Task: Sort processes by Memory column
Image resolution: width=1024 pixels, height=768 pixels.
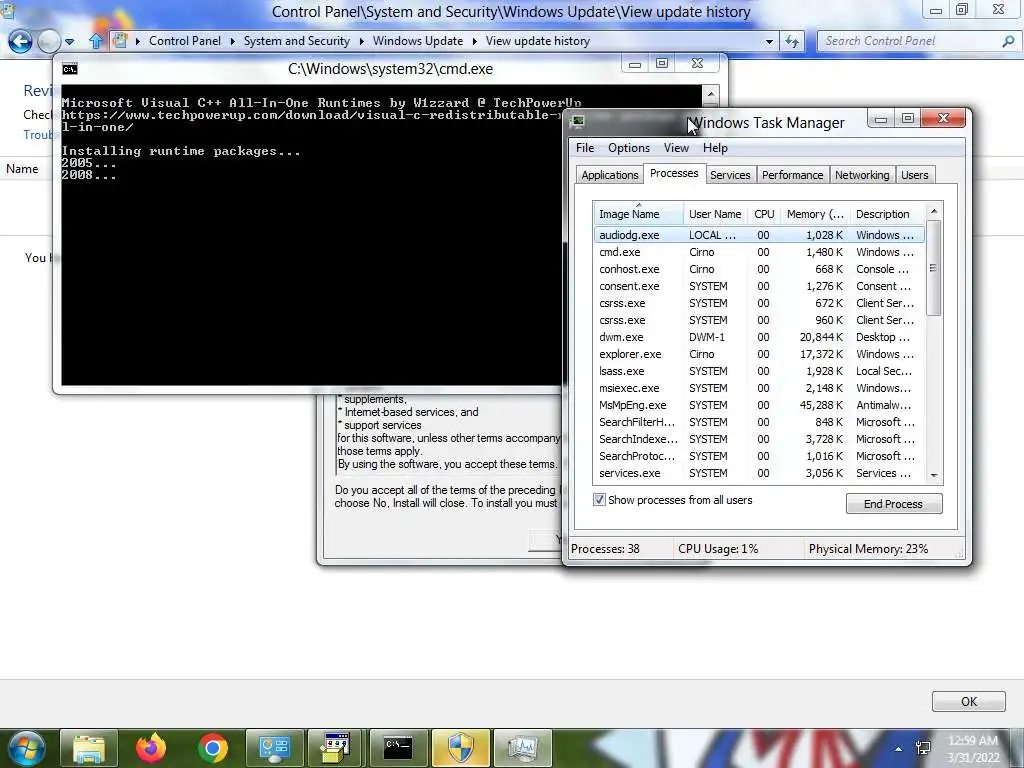Action: [x=815, y=214]
